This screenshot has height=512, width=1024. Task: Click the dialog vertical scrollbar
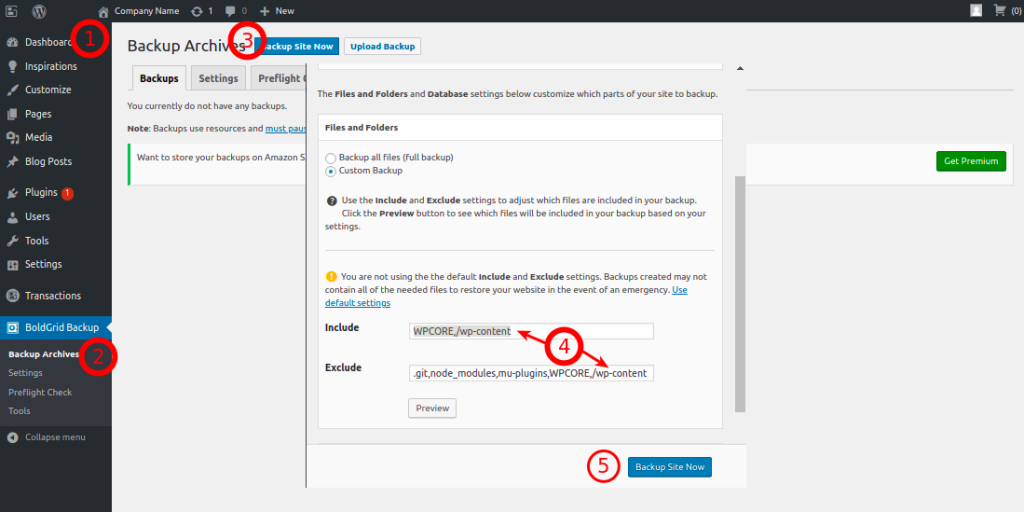click(740, 293)
